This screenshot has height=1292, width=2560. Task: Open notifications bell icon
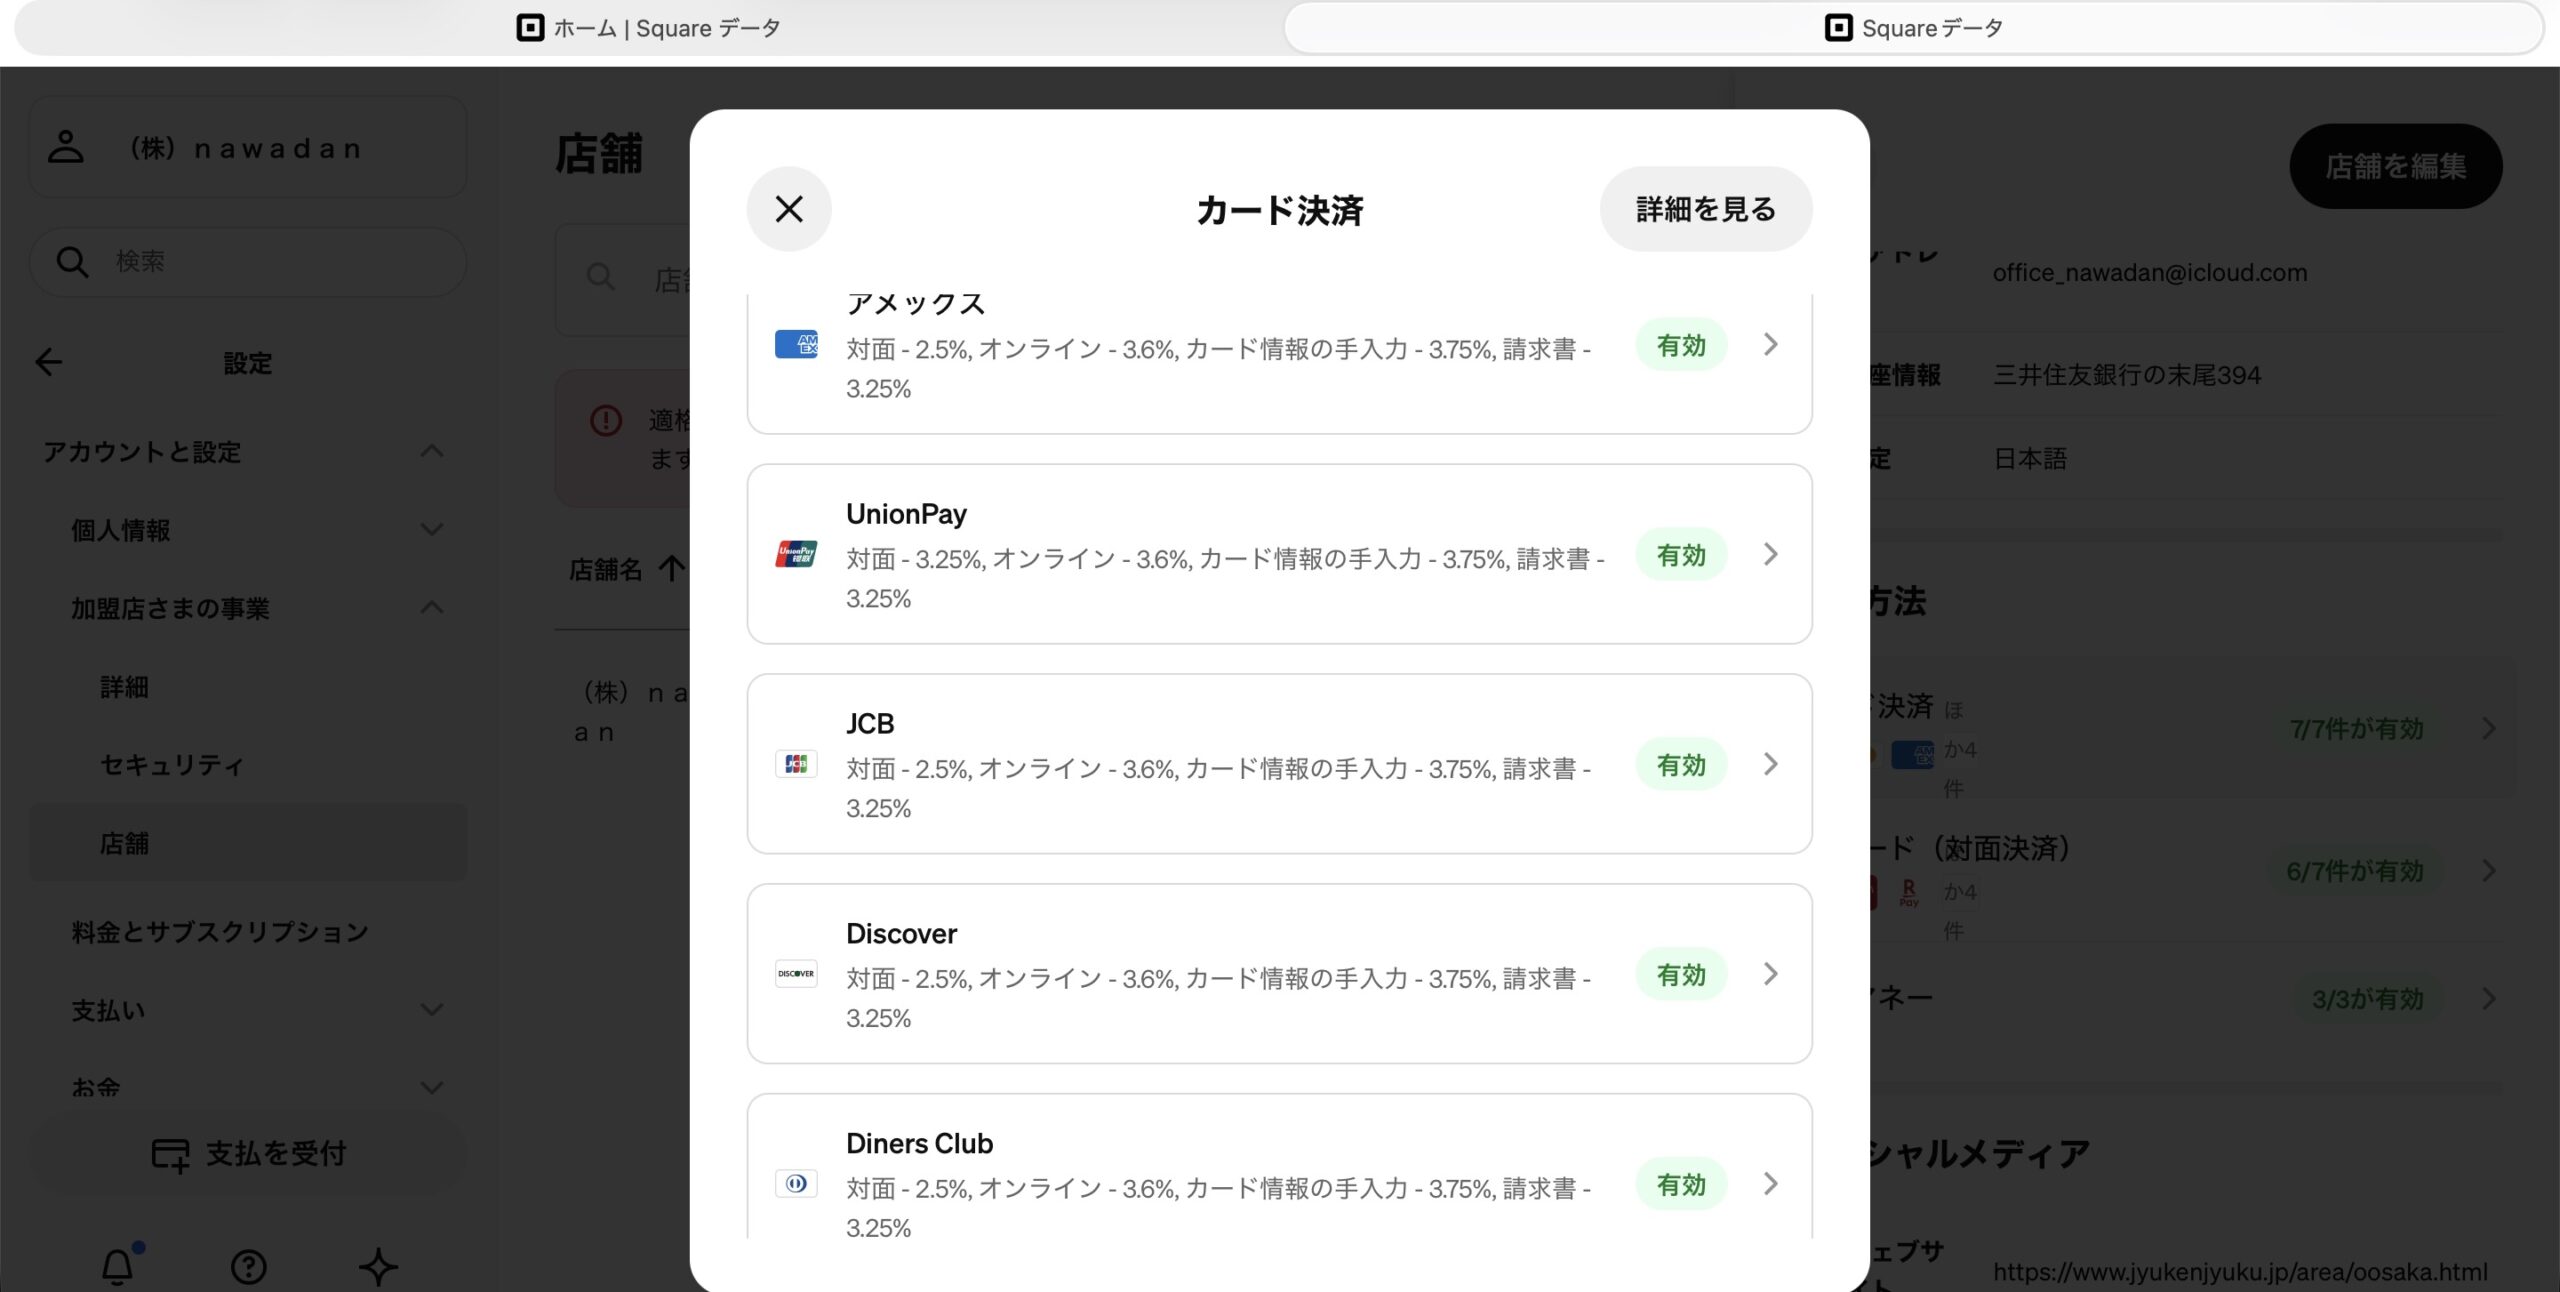pos(118,1266)
